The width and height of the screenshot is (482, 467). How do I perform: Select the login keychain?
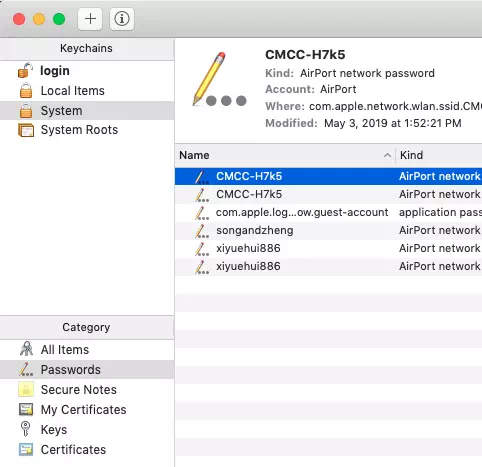[87, 71]
